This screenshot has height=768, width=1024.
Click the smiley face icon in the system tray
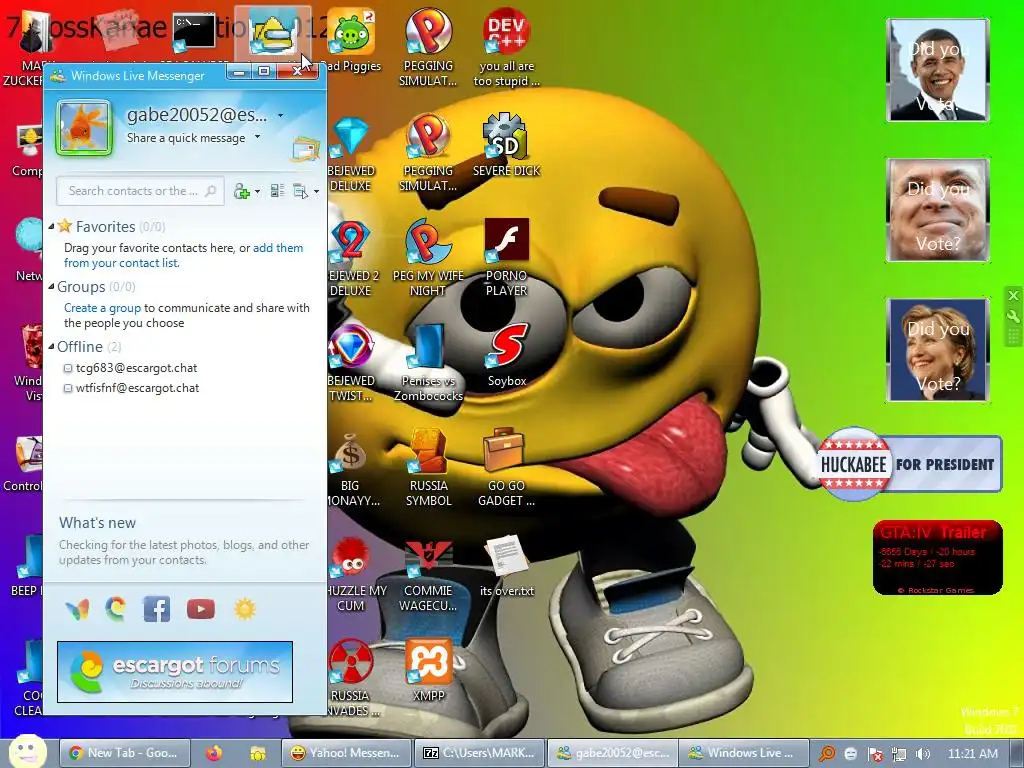pyautogui.click(x=851, y=754)
